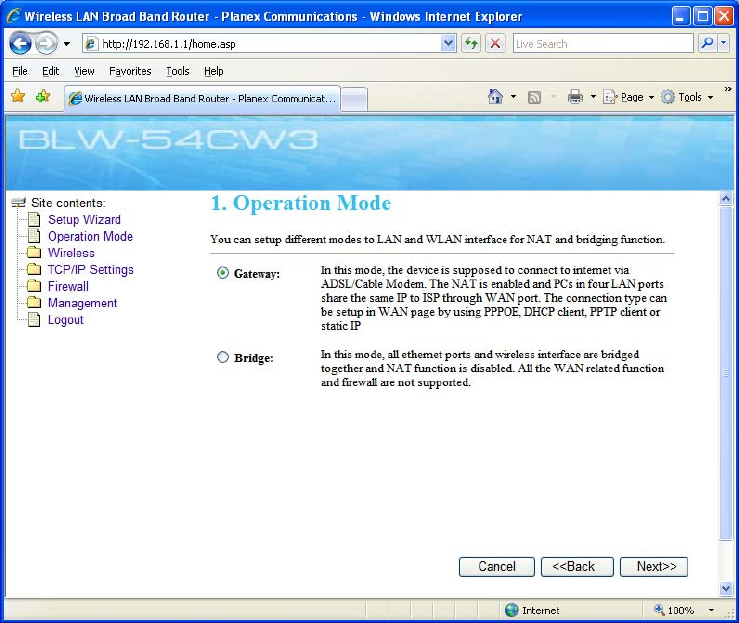Open the Tools gear toolbar menu
The width and height of the screenshot is (739, 623).
687,97
